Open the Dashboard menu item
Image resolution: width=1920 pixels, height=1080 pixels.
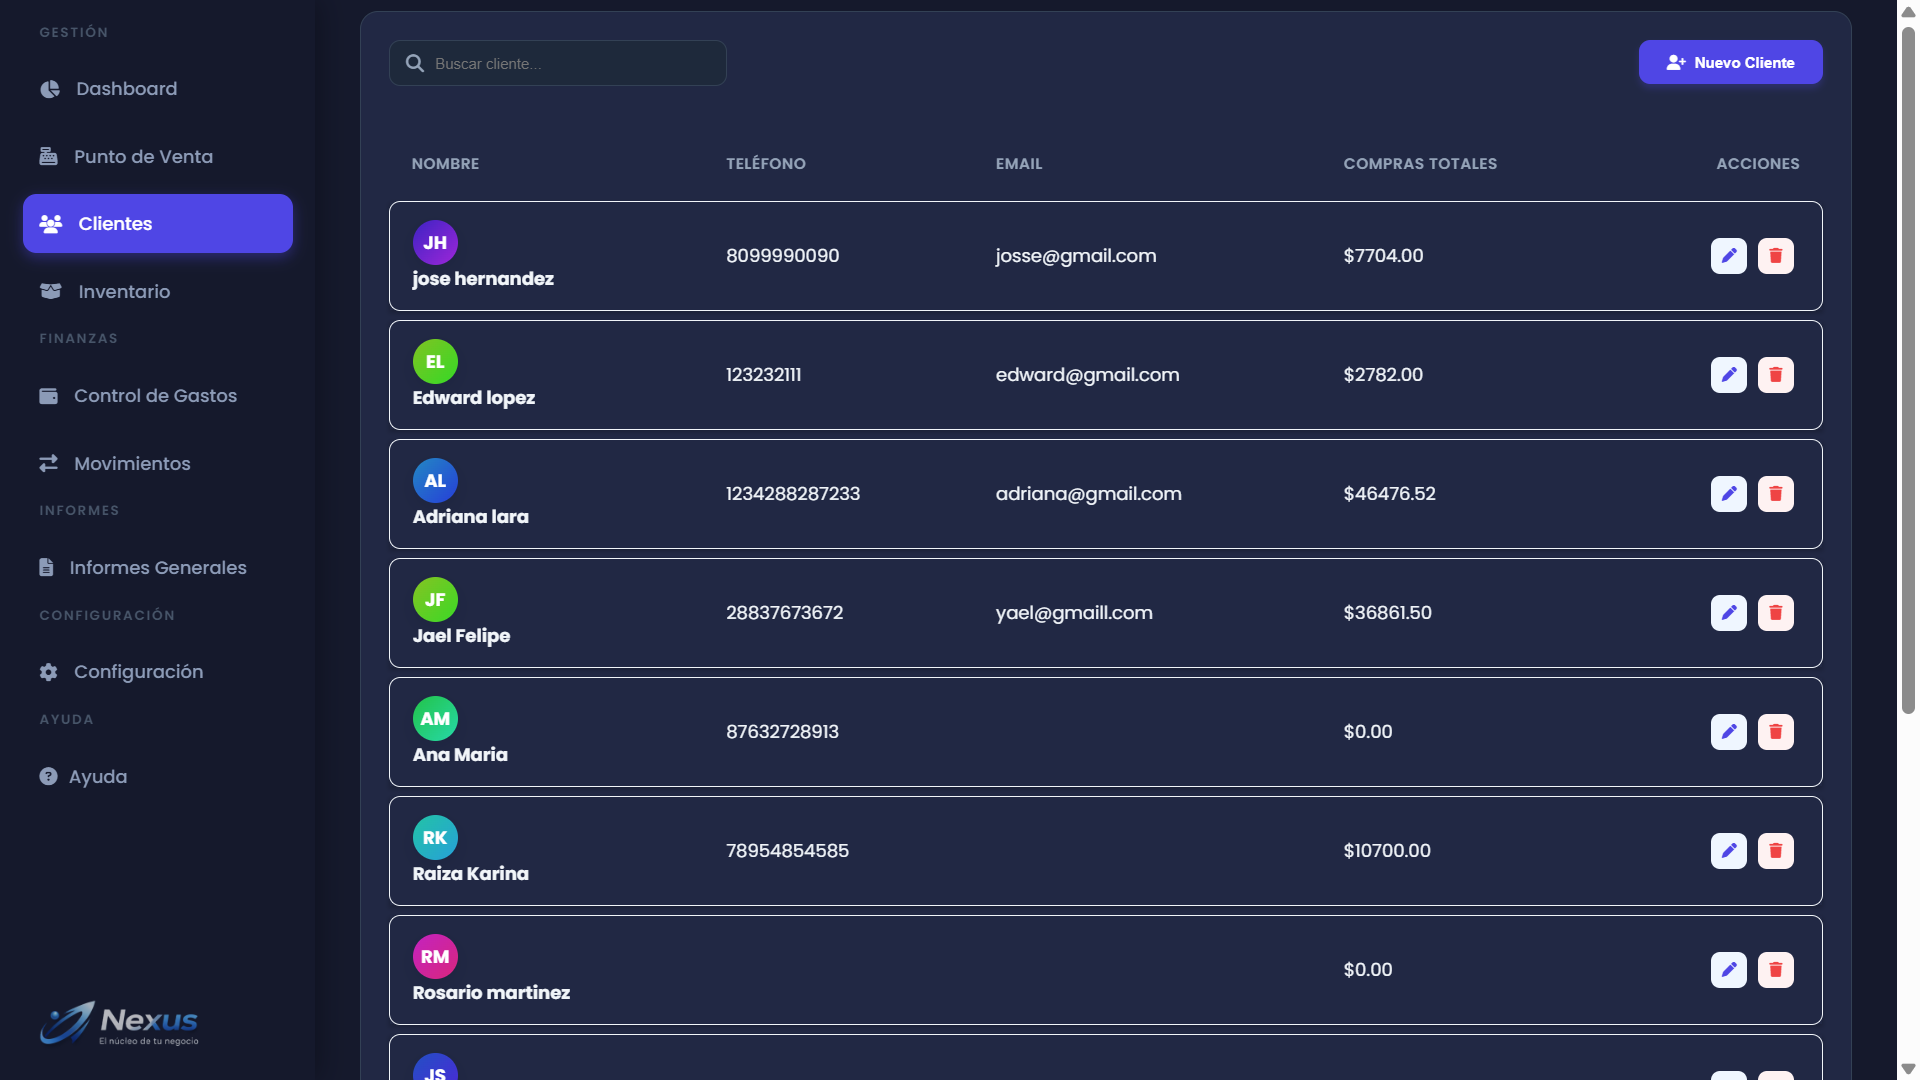click(x=126, y=89)
